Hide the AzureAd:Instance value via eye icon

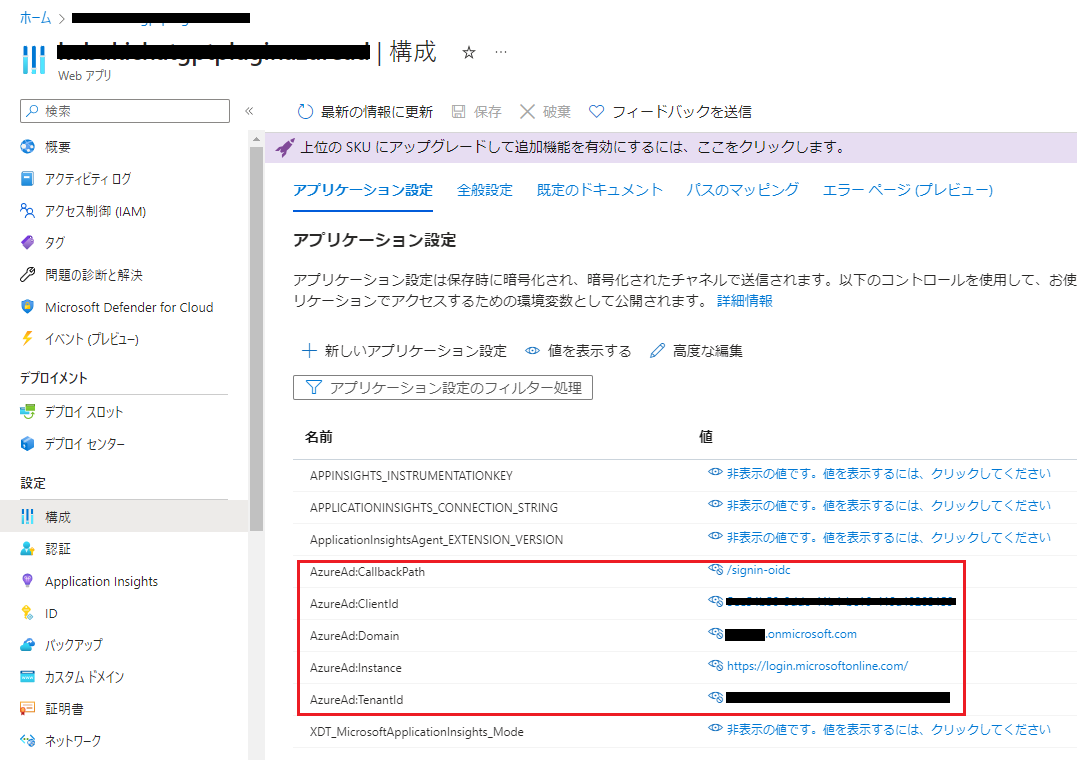[x=716, y=665]
